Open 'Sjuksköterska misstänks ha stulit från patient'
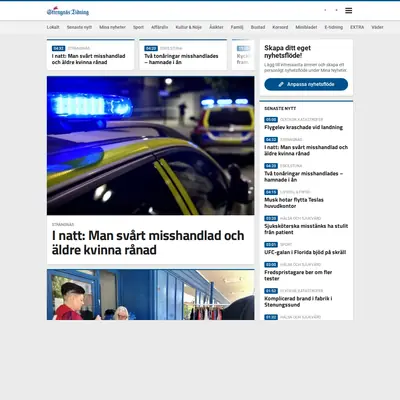Viewport: 400px width, 400px height. tap(306, 229)
